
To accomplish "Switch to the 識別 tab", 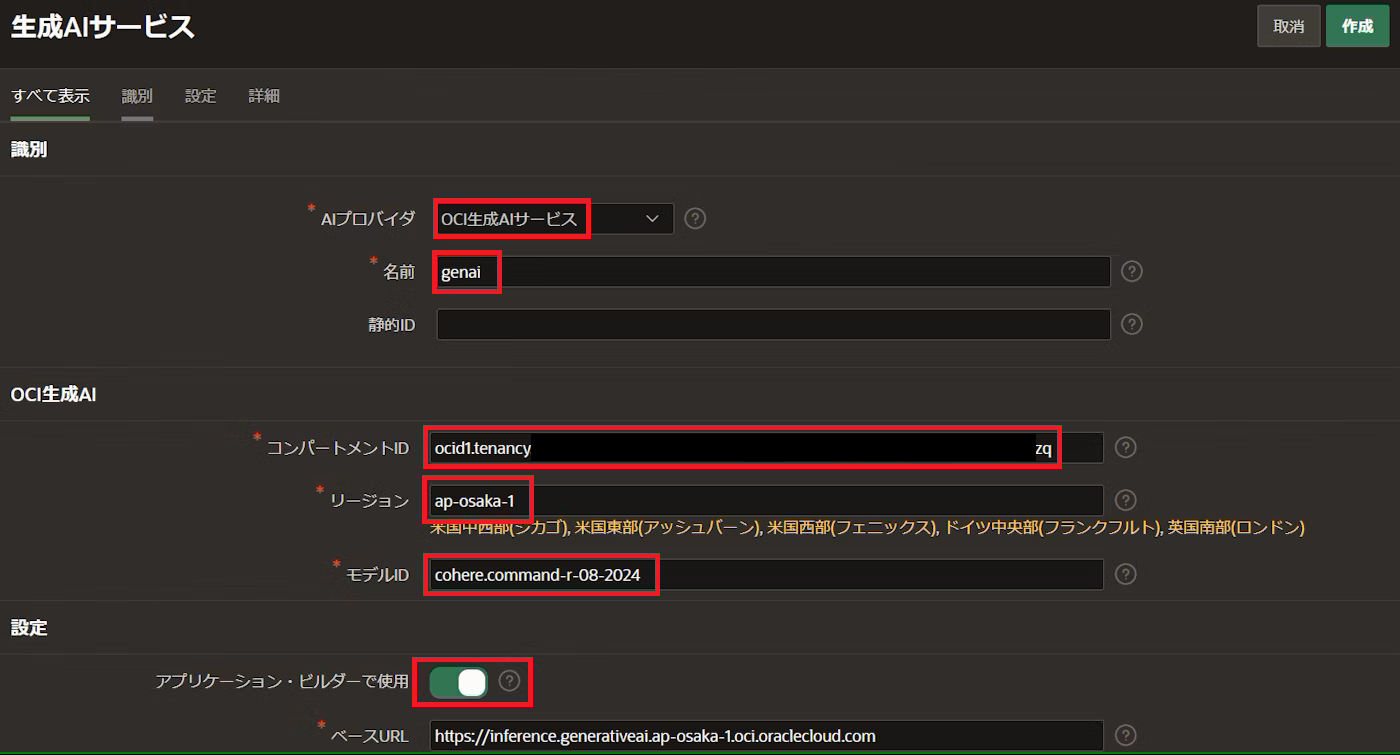I will pos(137,96).
